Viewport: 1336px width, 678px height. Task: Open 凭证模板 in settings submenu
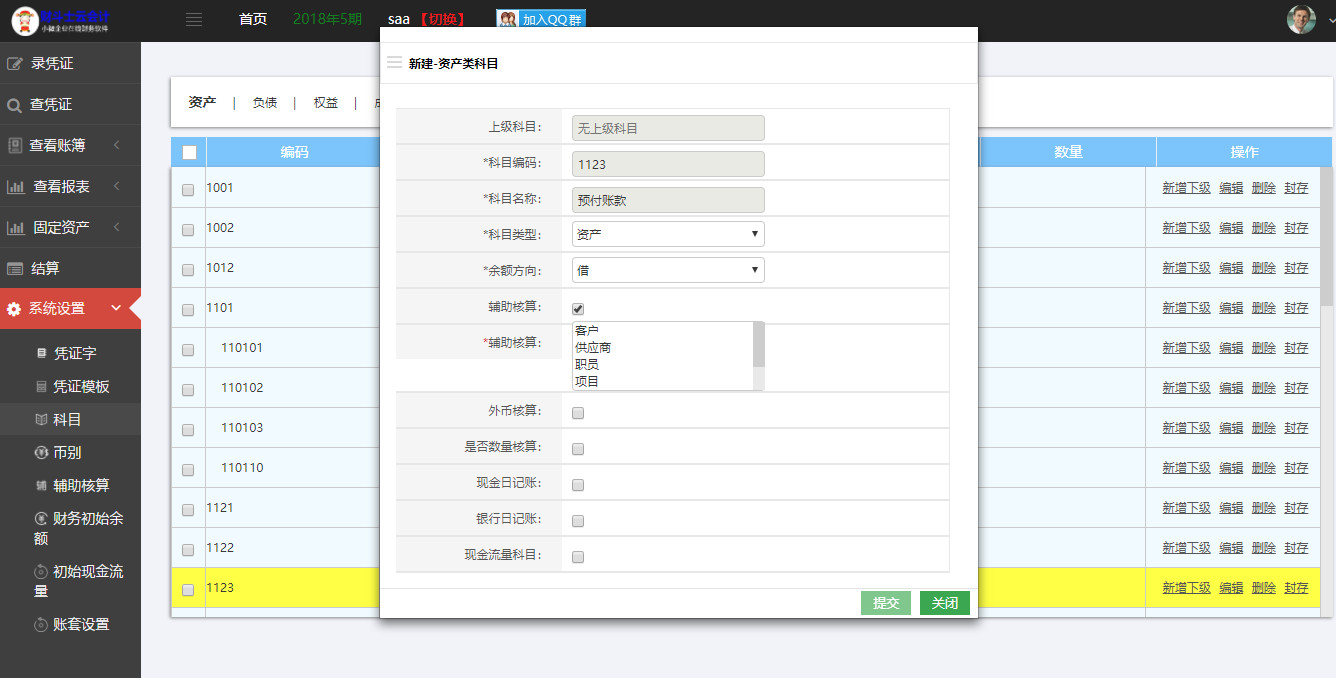pos(81,387)
